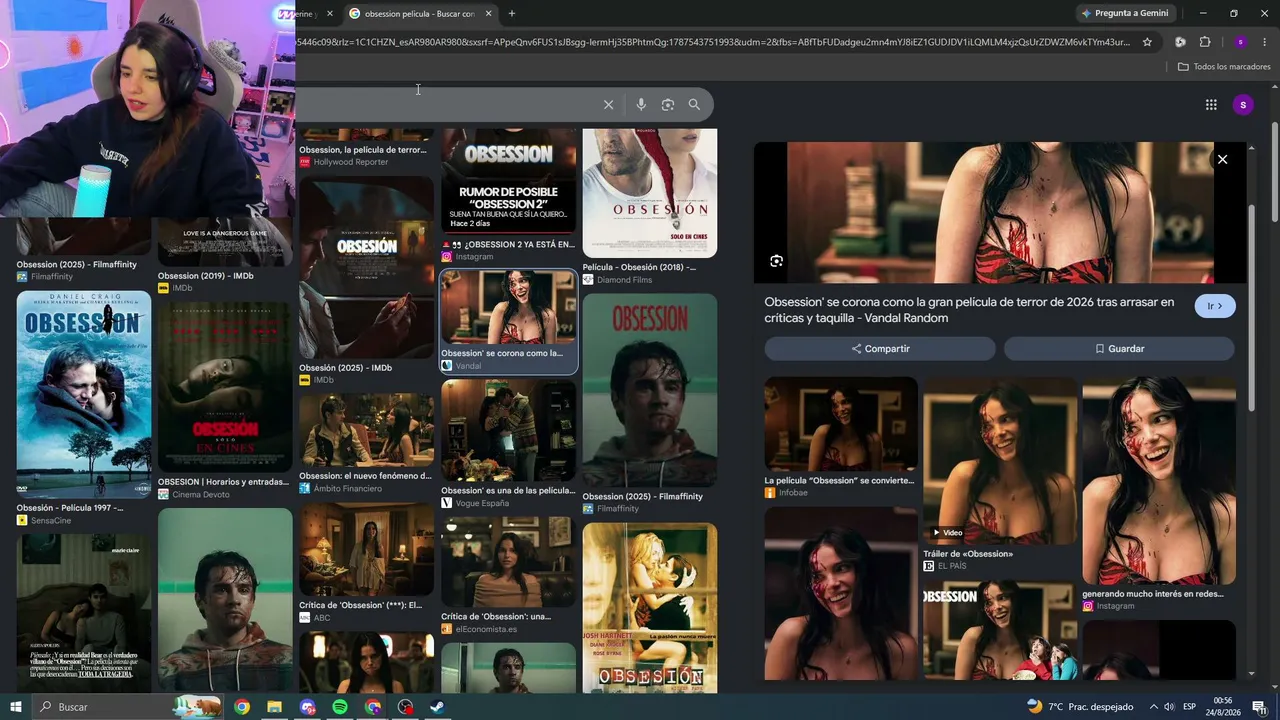
Task: Click 'Obsesión - Película 1997' caption link
Action: (70, 508)
